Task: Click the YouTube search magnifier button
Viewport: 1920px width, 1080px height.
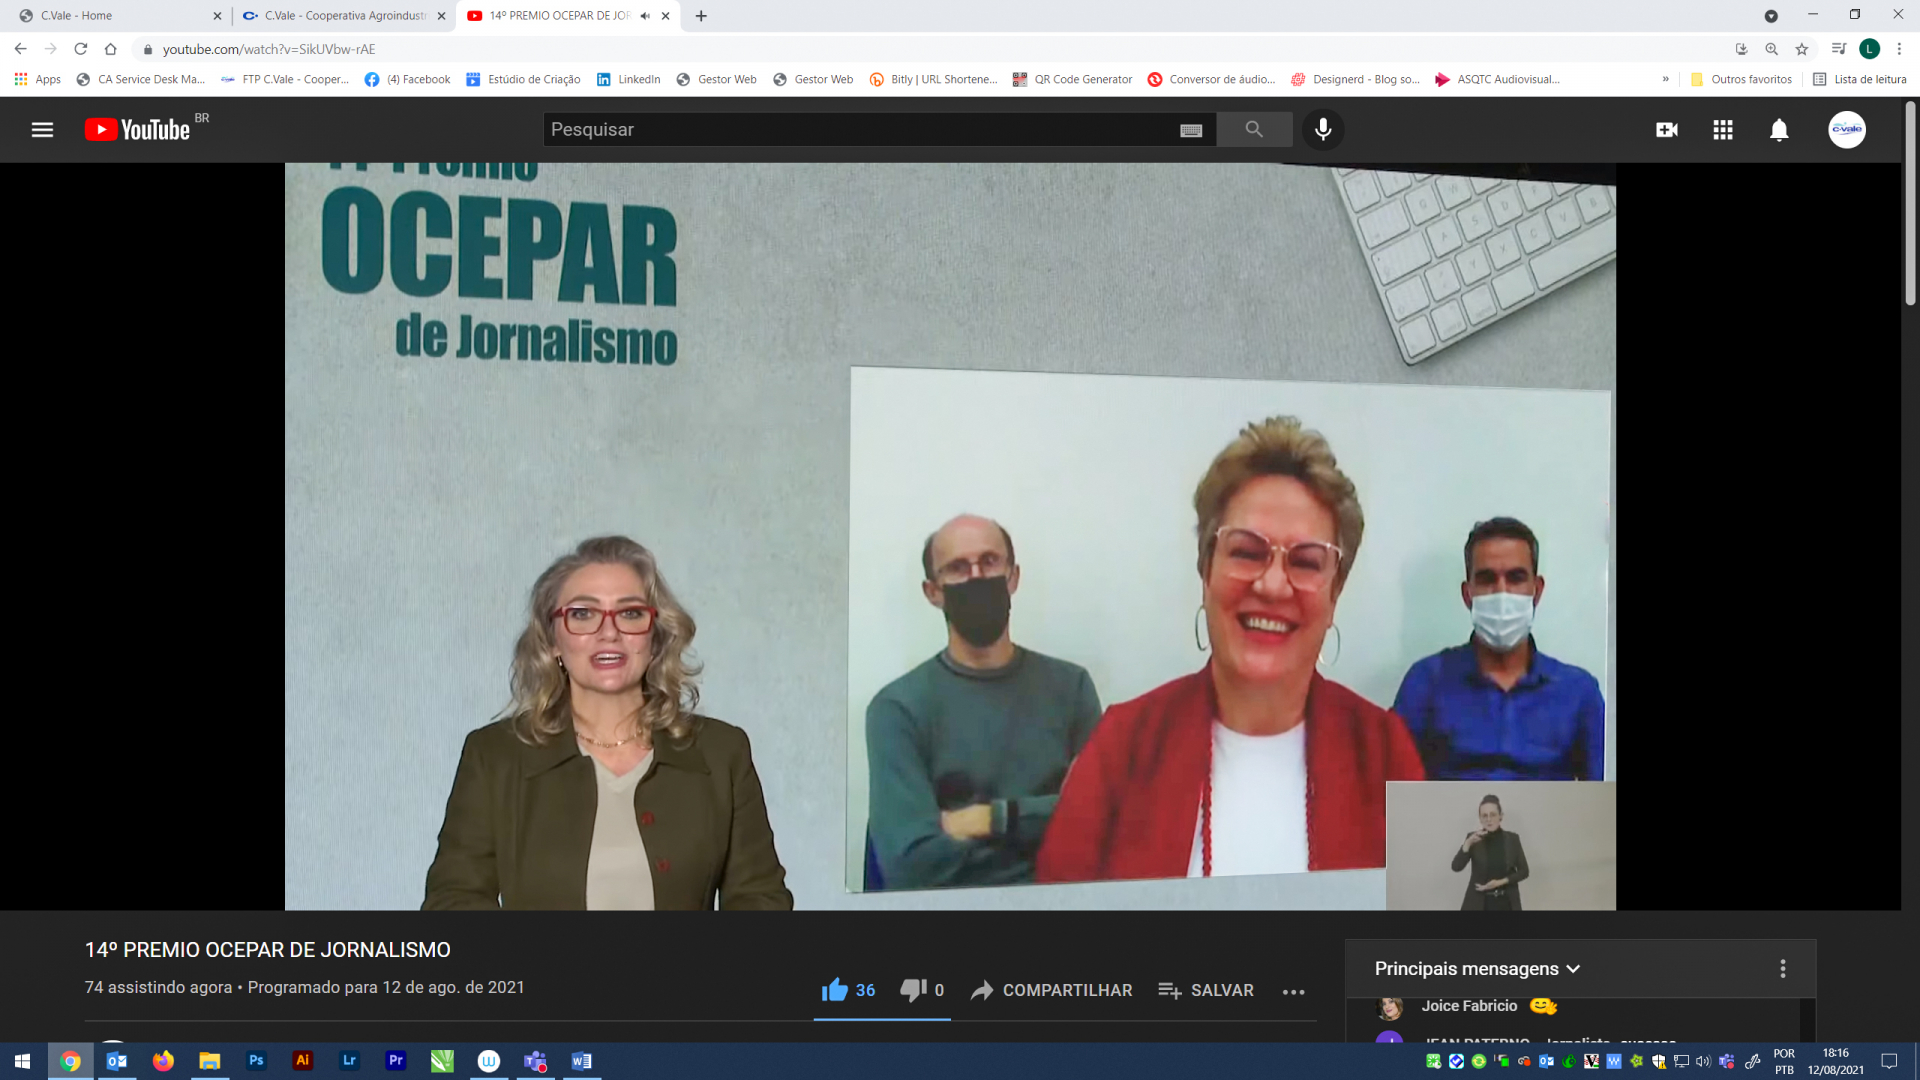Action: [x=1254, y=129]
